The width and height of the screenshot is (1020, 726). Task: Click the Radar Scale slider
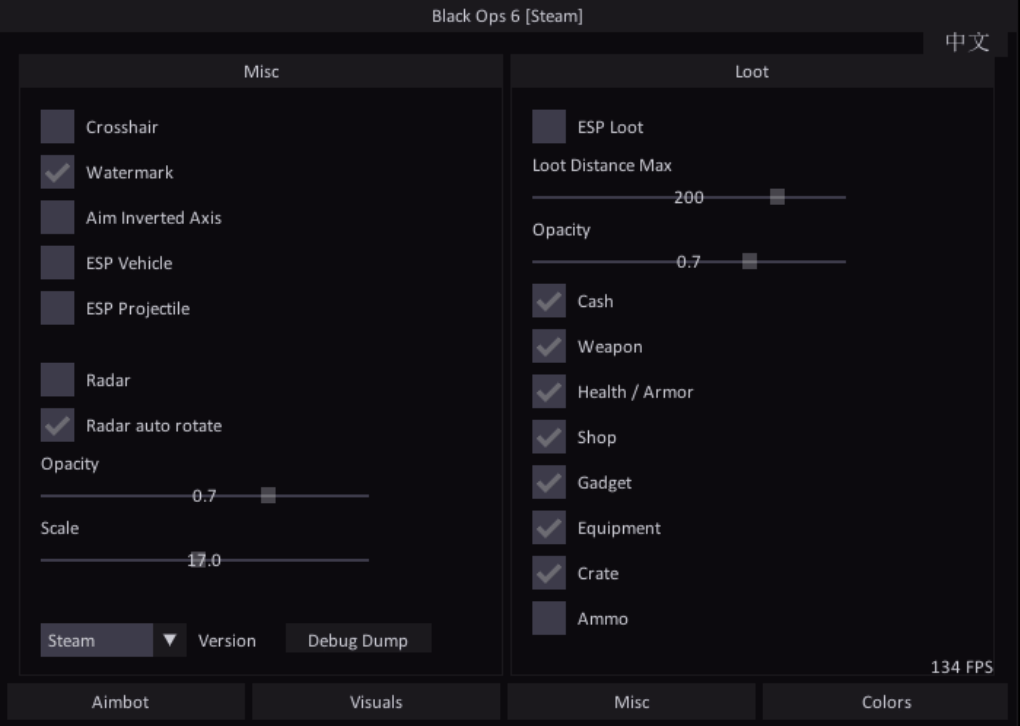(204, 560)
